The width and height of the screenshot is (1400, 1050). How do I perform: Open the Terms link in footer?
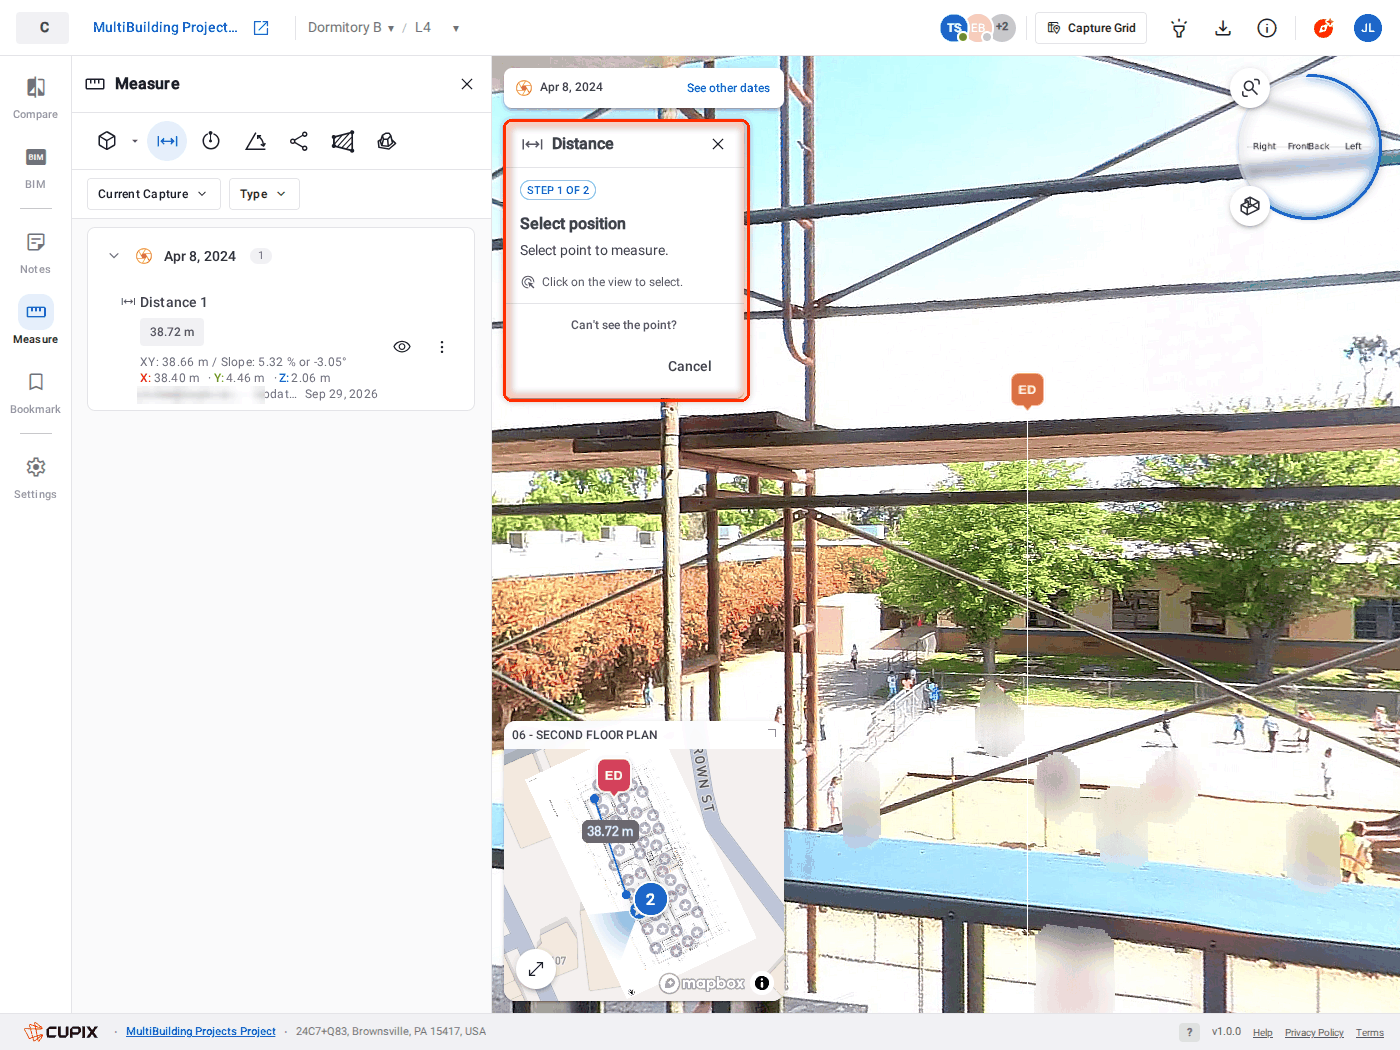(1370, 1033)
